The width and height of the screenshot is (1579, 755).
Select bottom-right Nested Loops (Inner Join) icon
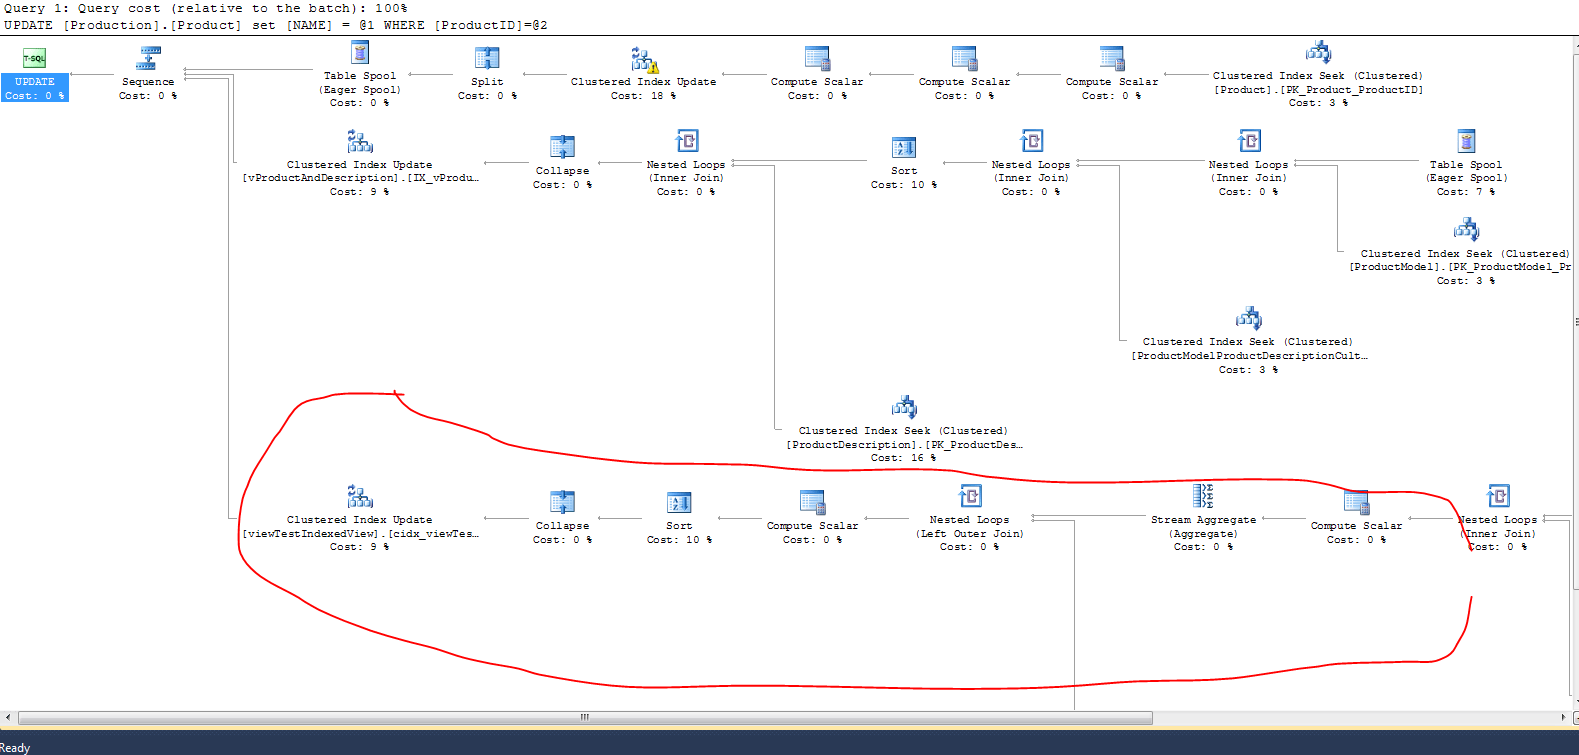click(1498, 497)
